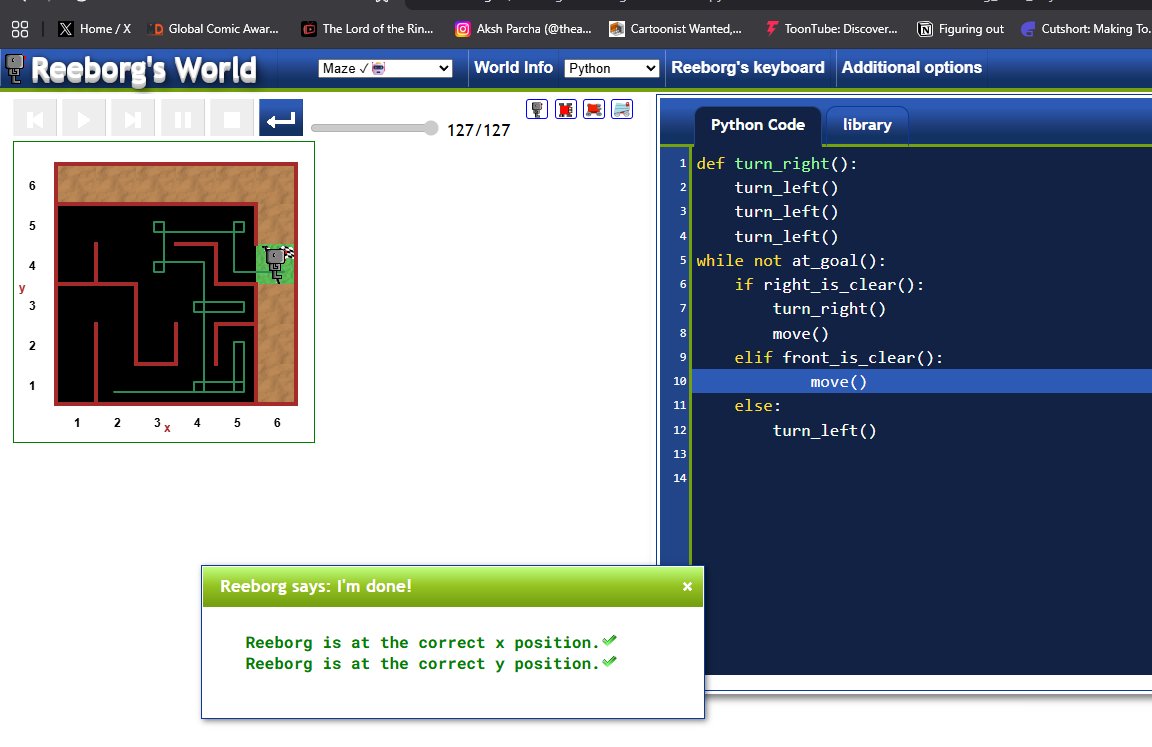Open the Cutshort bookmark
Screen dimensions: 1152x747
click(x=1086, y=29)
